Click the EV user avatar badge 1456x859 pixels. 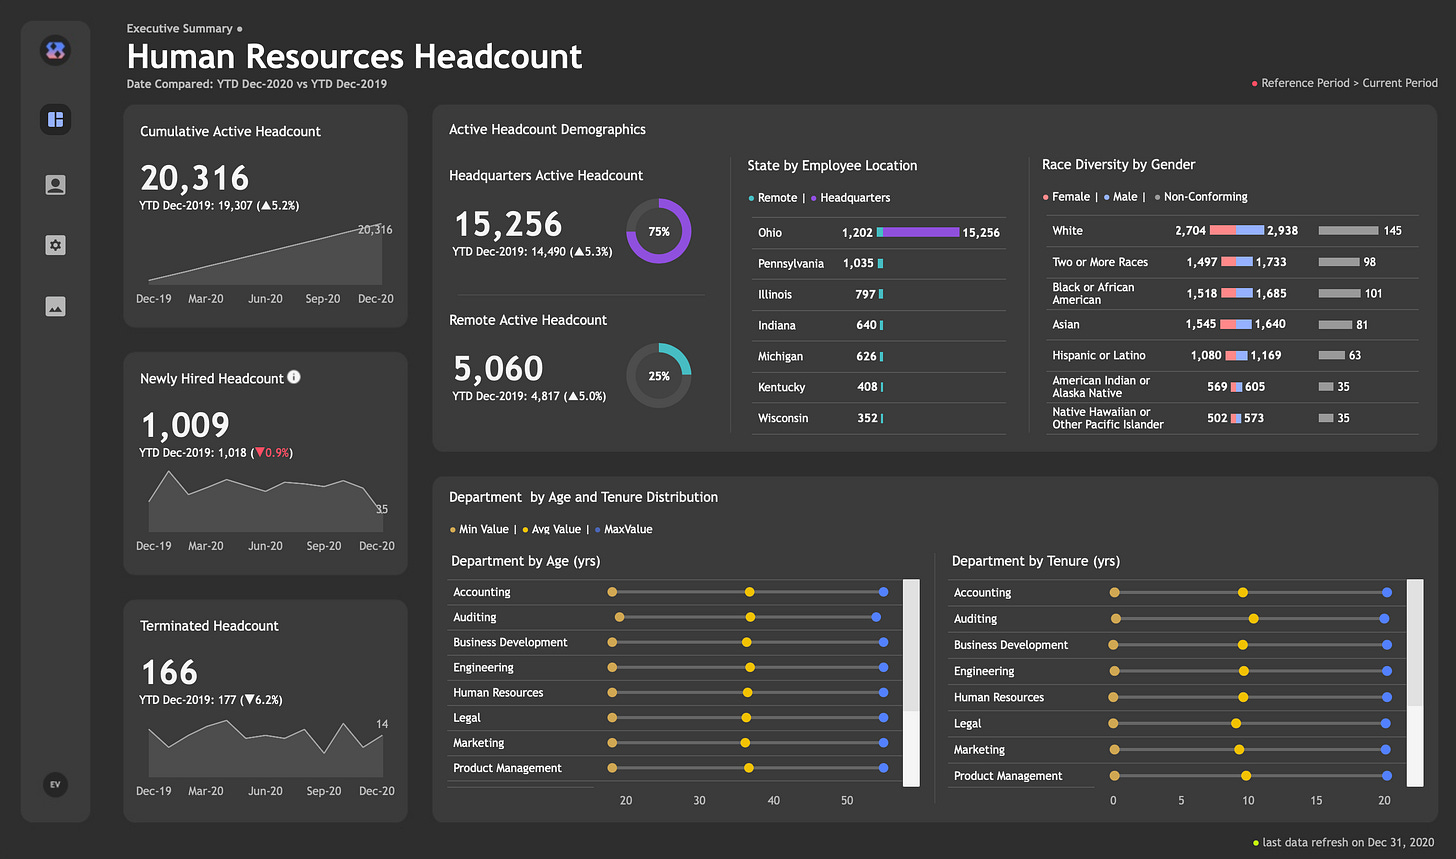coord(56,785)
